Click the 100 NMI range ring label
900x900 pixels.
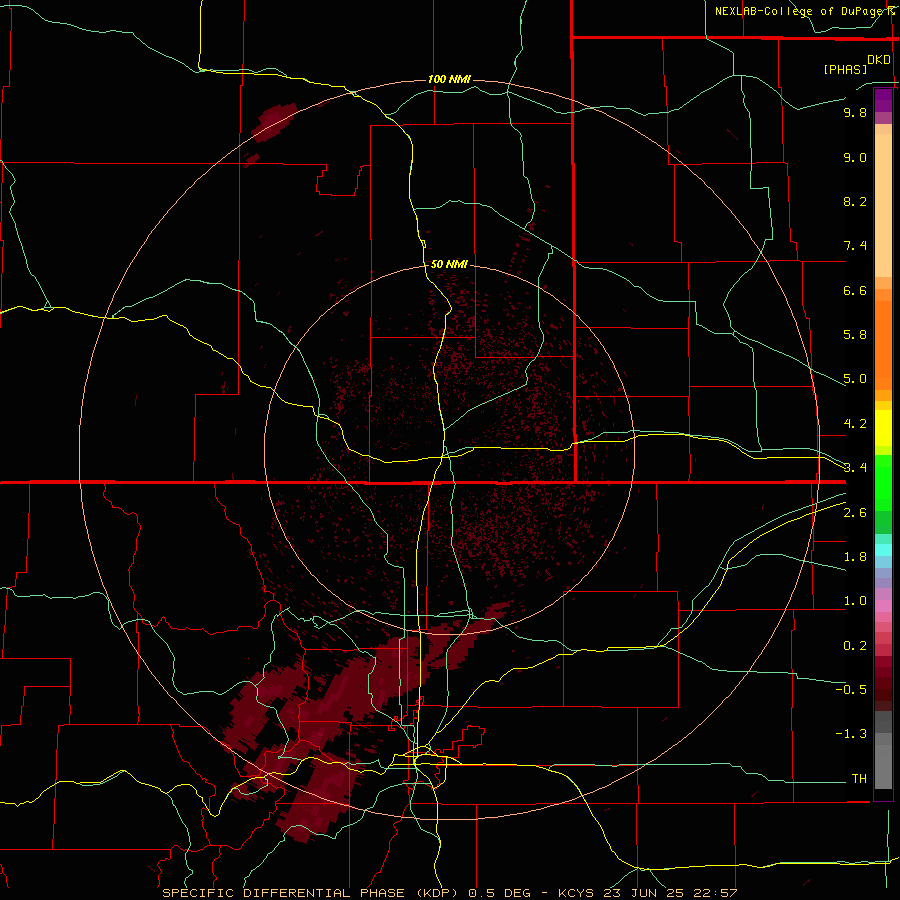[x=449, y=79]
